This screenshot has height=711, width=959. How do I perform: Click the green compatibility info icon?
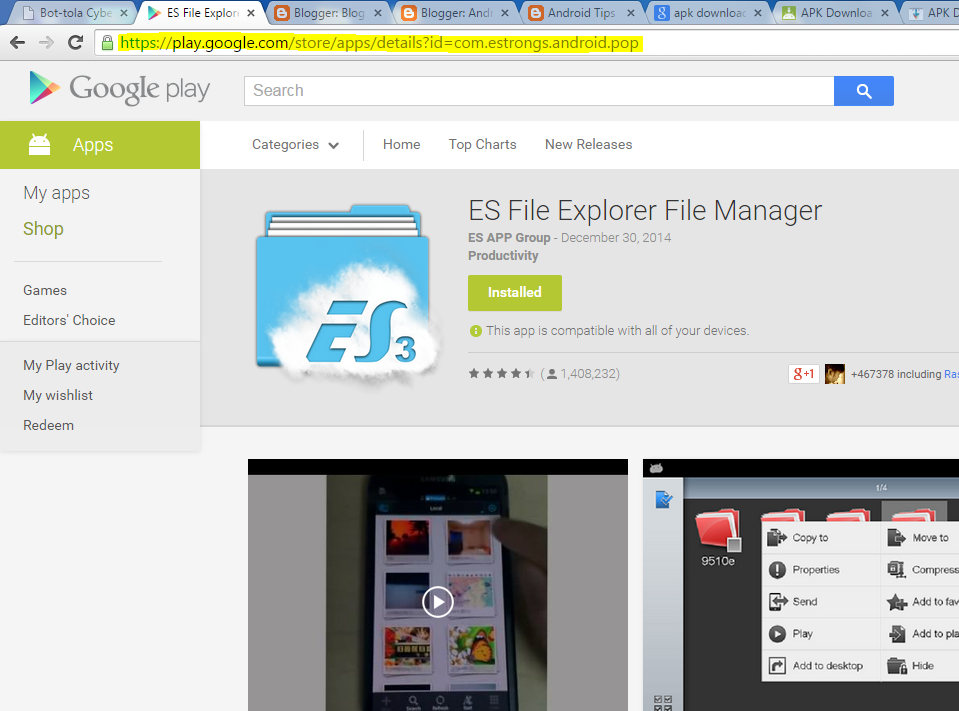tap(475, 331)
